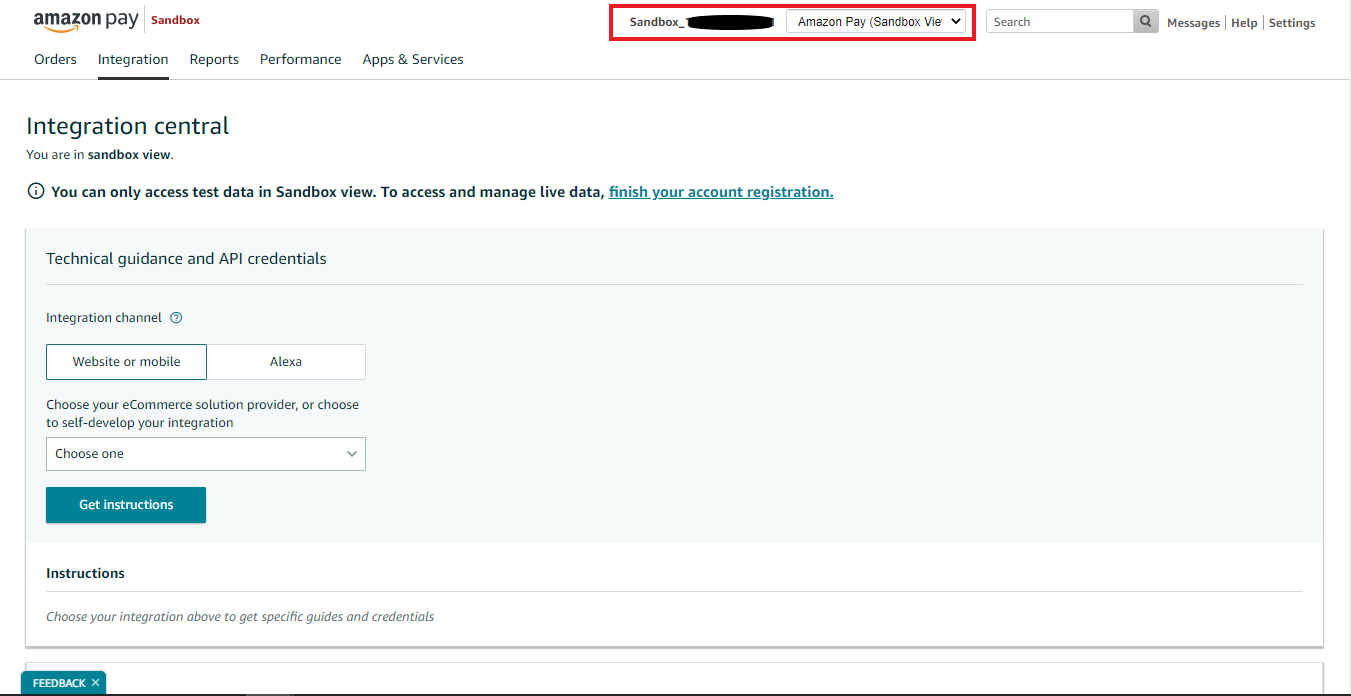Viewport: 1351px width, 696px height.
Task: Click the Technical guidance and API credentials heading
Action: (x=186, y=258)
